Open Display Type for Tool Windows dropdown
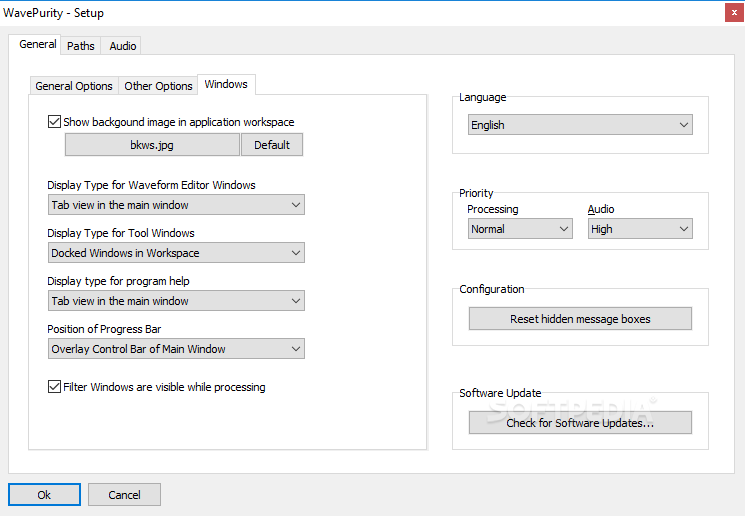 (x=176, y=253)
